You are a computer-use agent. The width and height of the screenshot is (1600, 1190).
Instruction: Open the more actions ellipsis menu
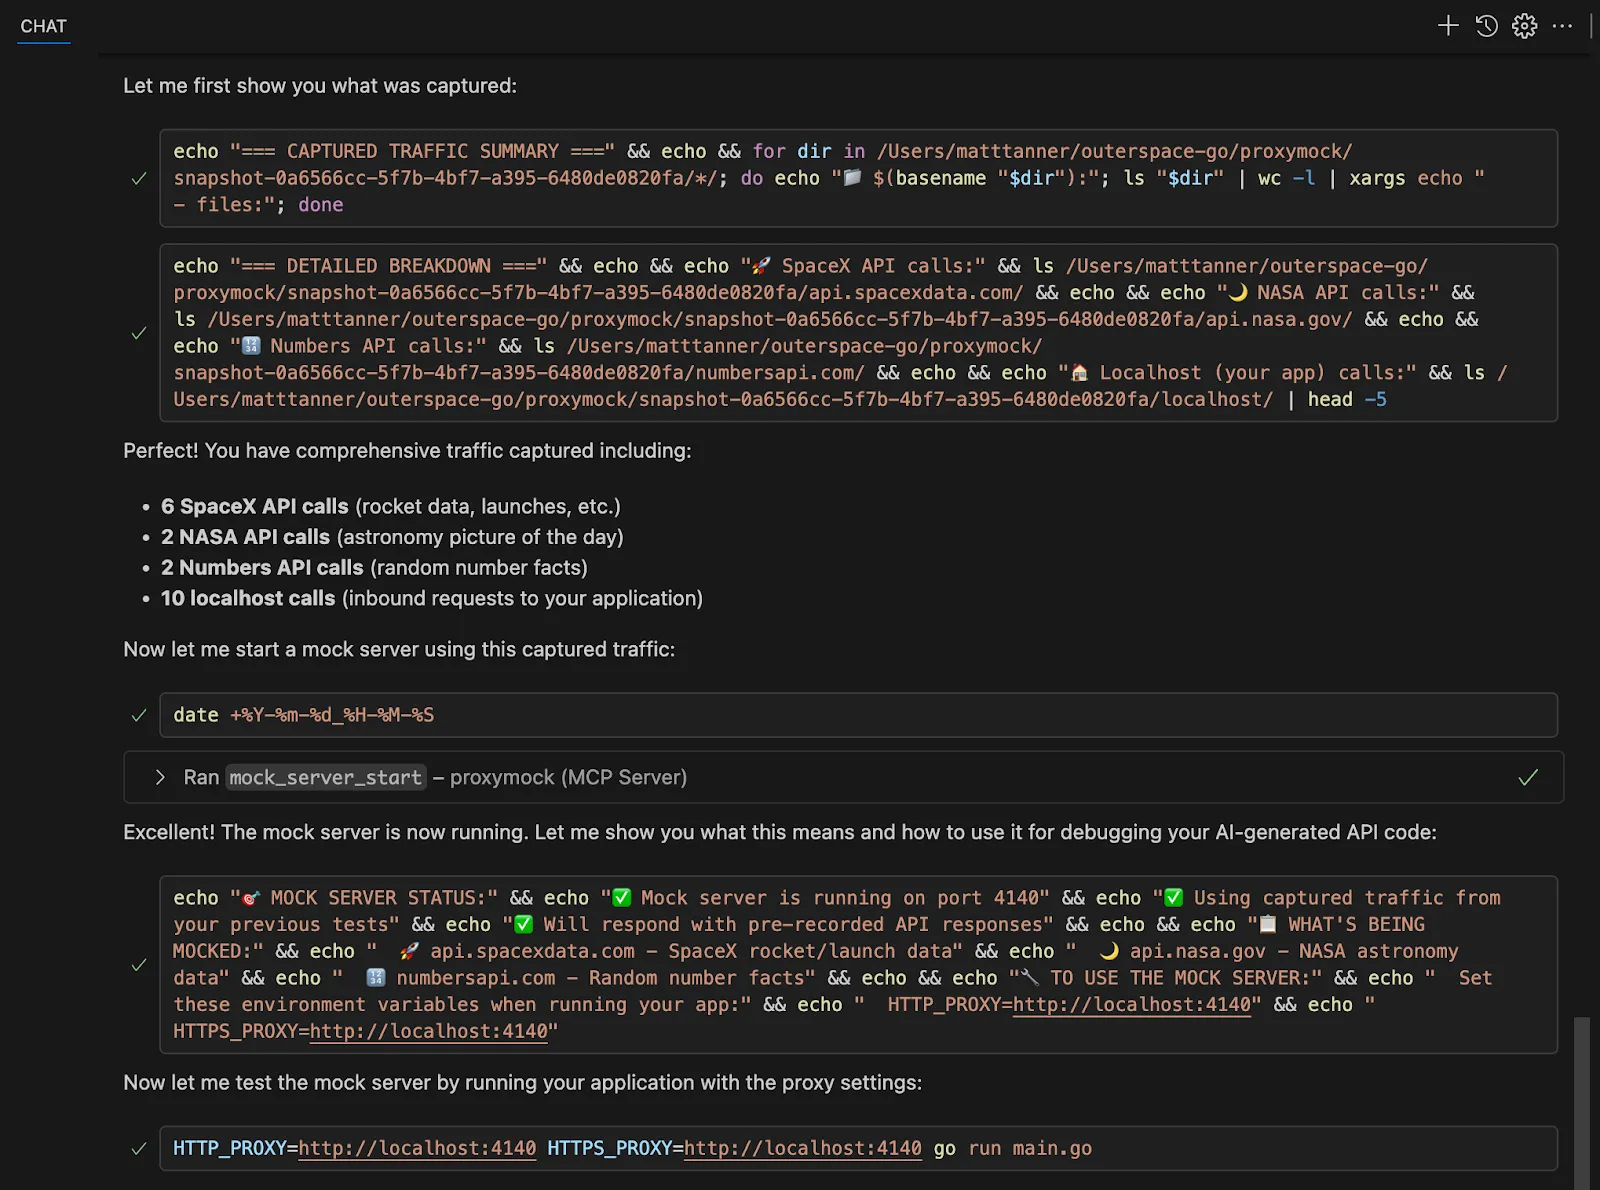pos(1562,26)
